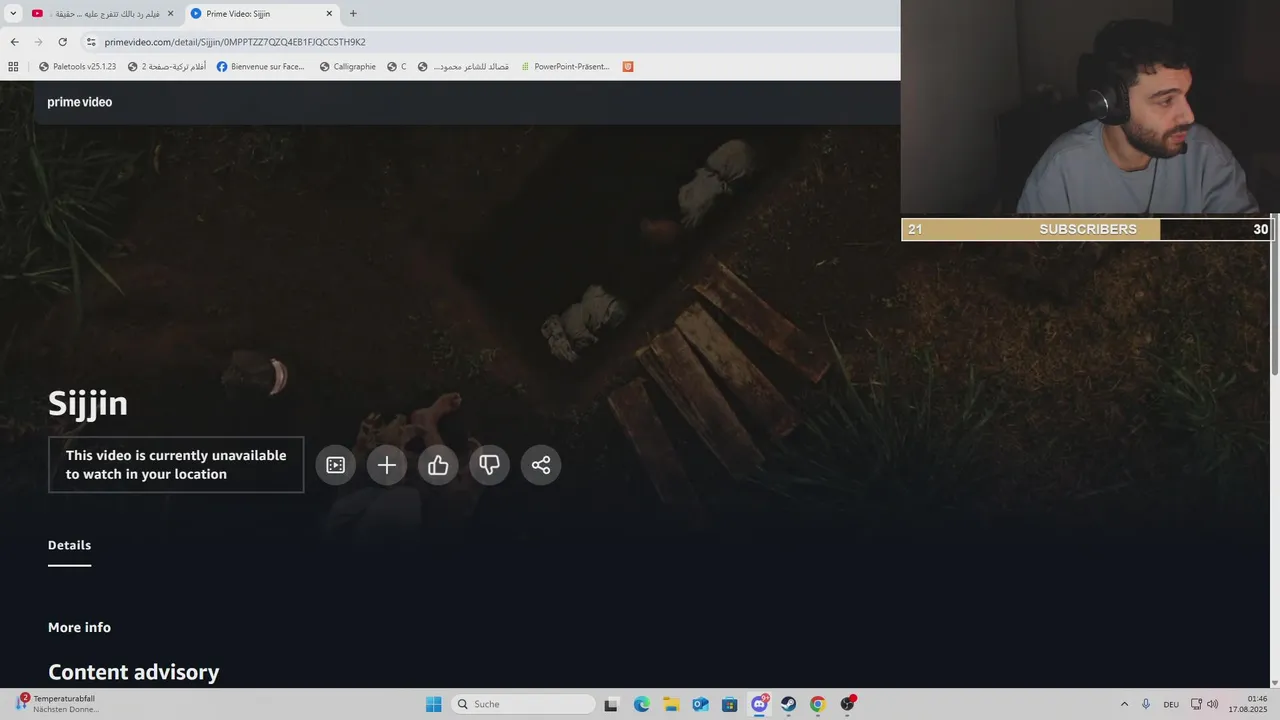The width and height of the screenshot is (1280, 720).
Task: Open the Arabic poems Mahmoud bookmark
Action: (463, 67)
